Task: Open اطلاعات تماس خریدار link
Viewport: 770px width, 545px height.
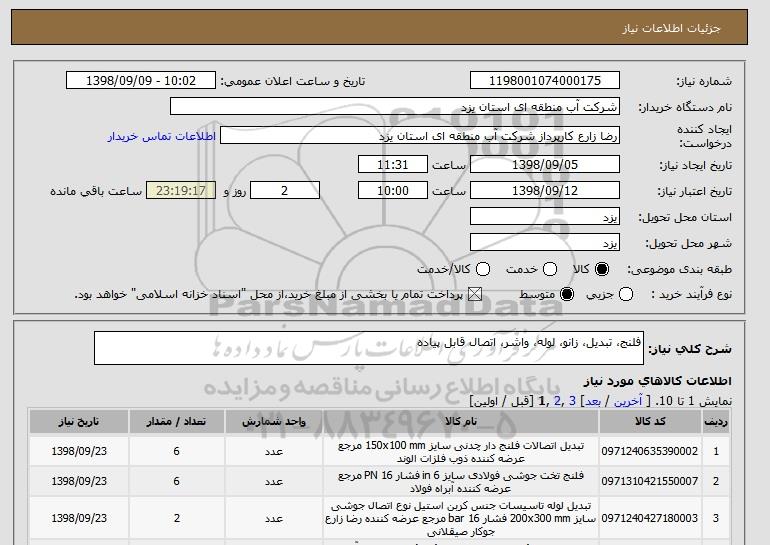Action: [162, 136]
